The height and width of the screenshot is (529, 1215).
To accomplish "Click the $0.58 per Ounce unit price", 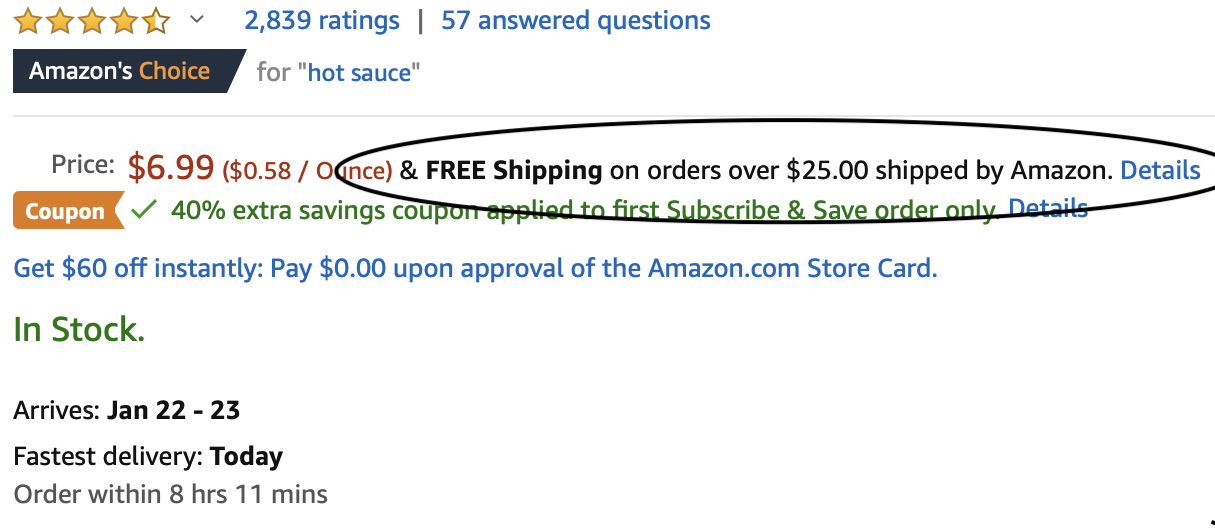I will coord(307,171).
